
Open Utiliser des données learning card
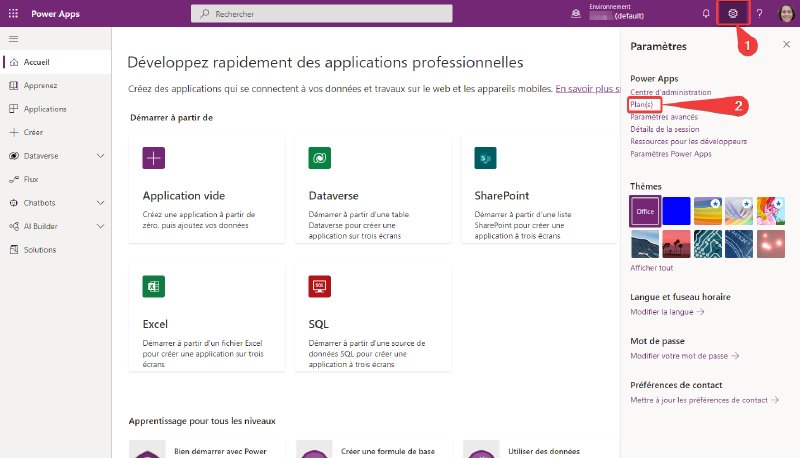[541, 449]
